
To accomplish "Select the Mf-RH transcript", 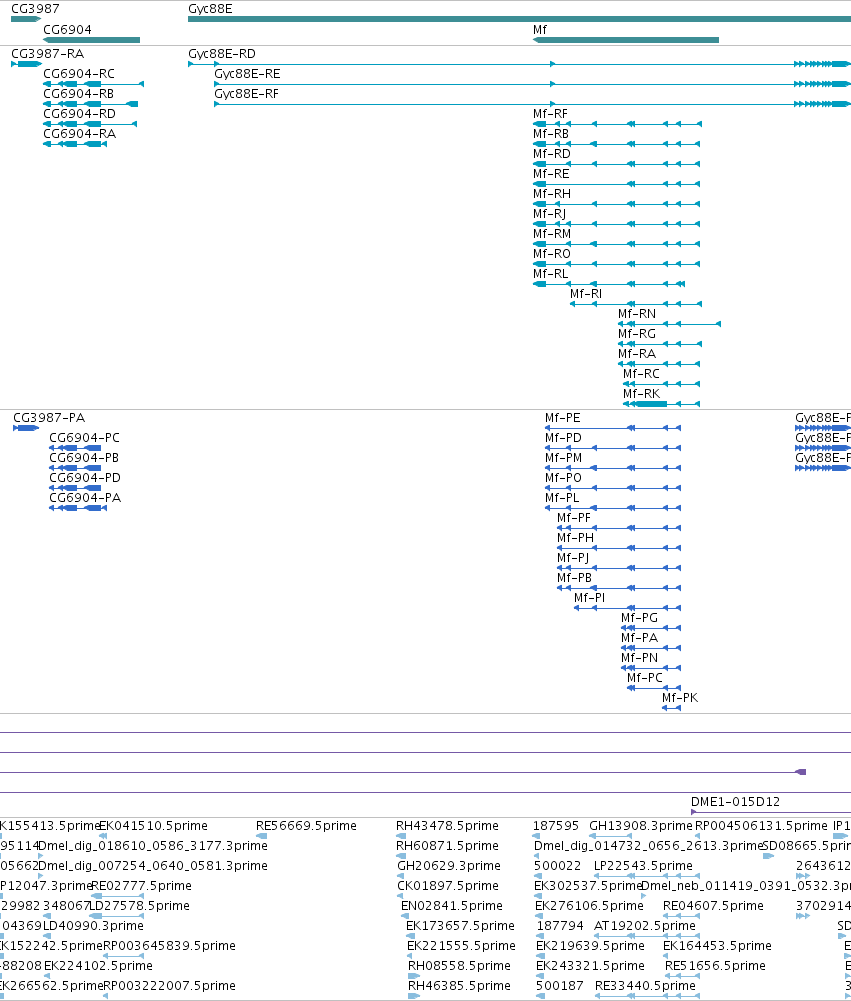I will (x=617, y=204).
